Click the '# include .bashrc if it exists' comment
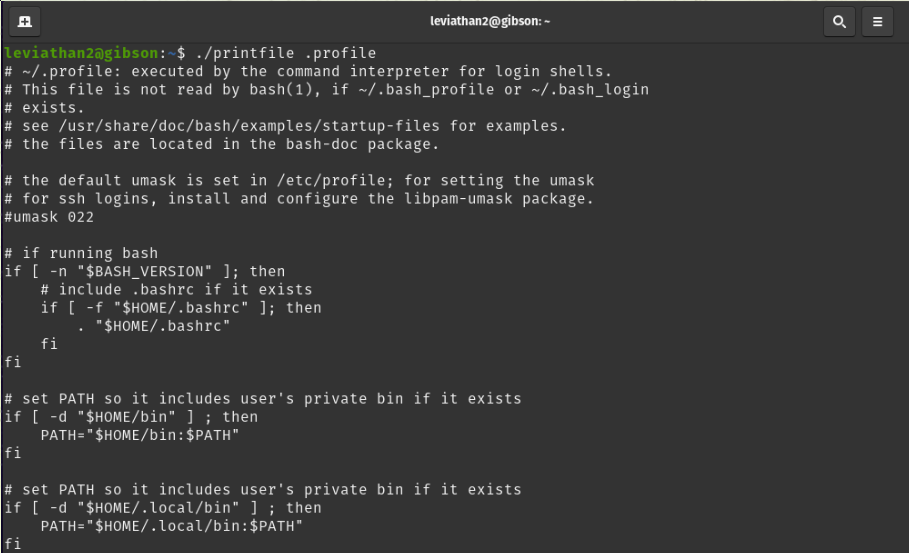The image size is (909, 553). pyautogui.click(x=176, y=289)
